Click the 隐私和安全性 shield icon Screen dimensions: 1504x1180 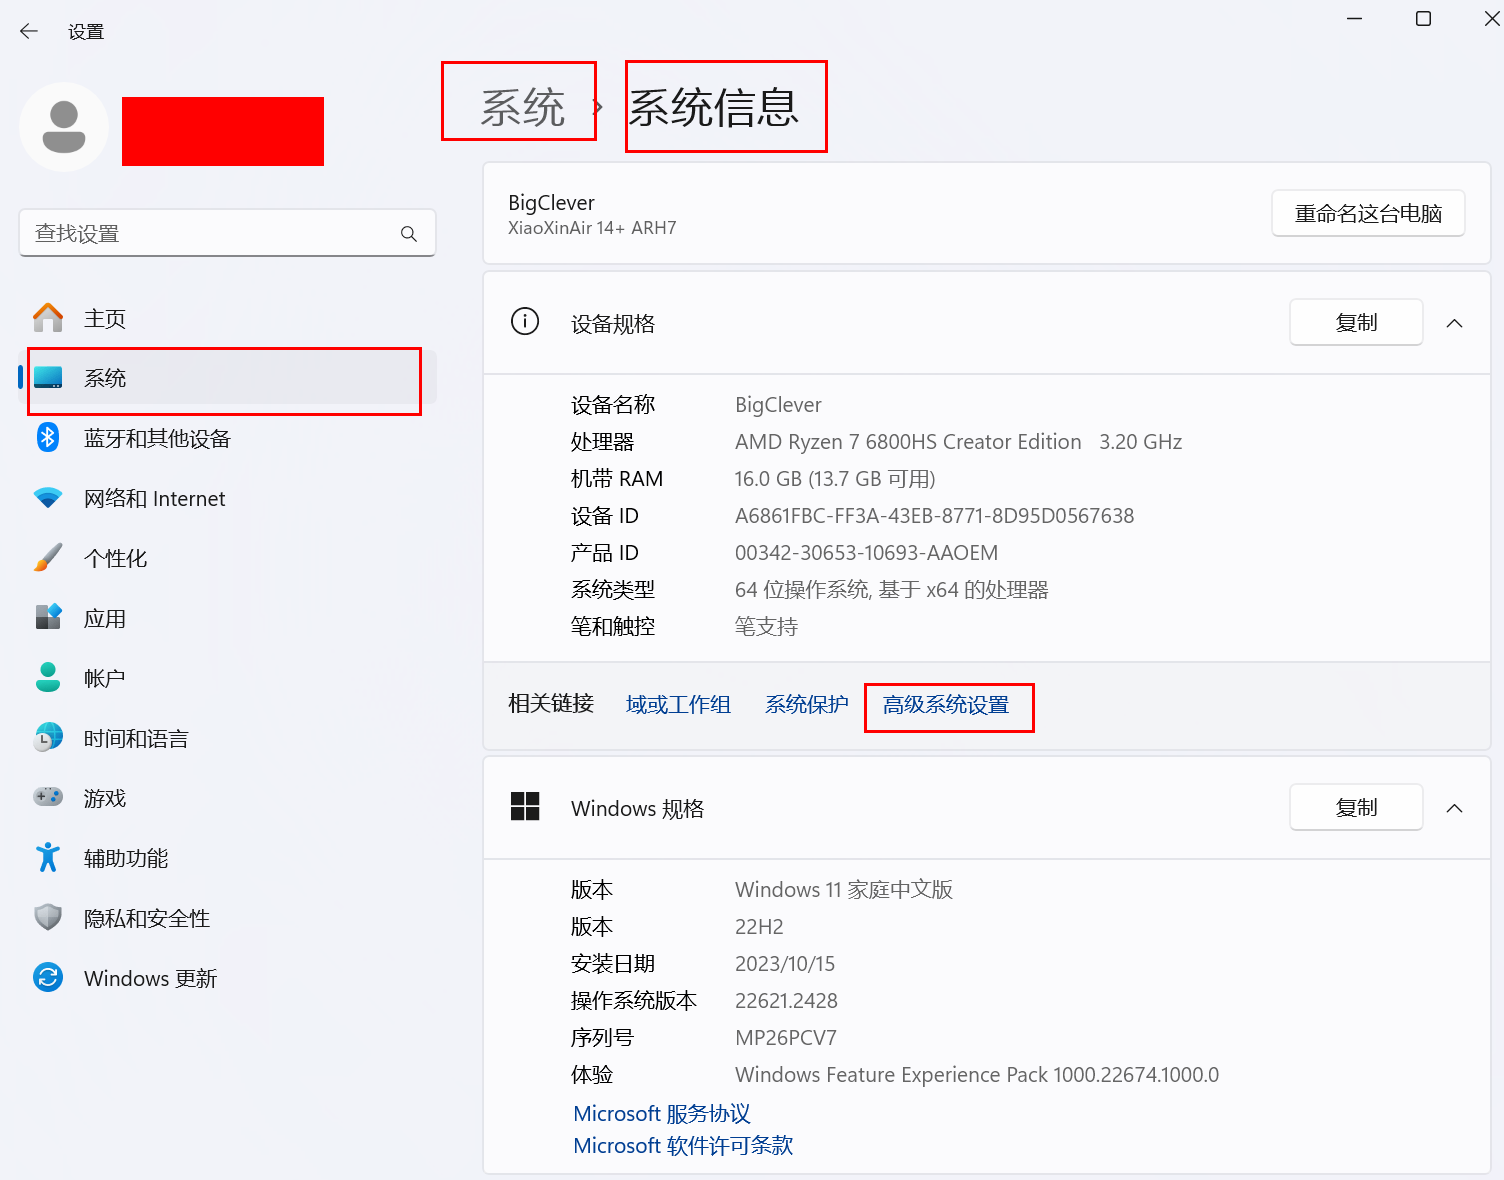[x=48, y=918]
